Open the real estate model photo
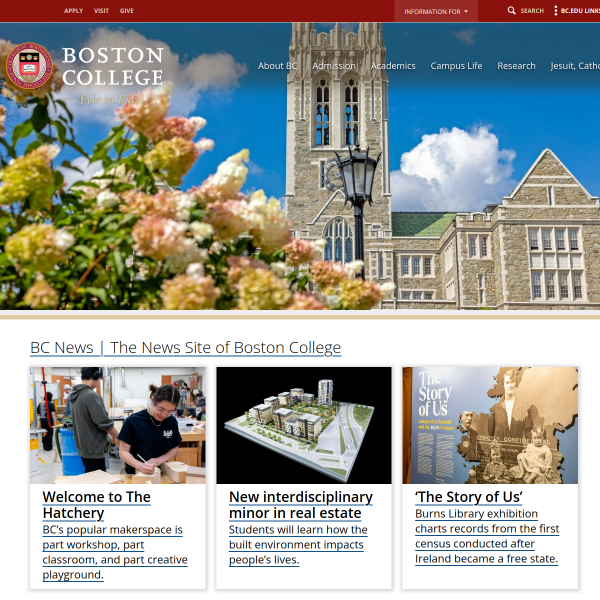Viewport: 600px width, 600px height. click(304, 425)
